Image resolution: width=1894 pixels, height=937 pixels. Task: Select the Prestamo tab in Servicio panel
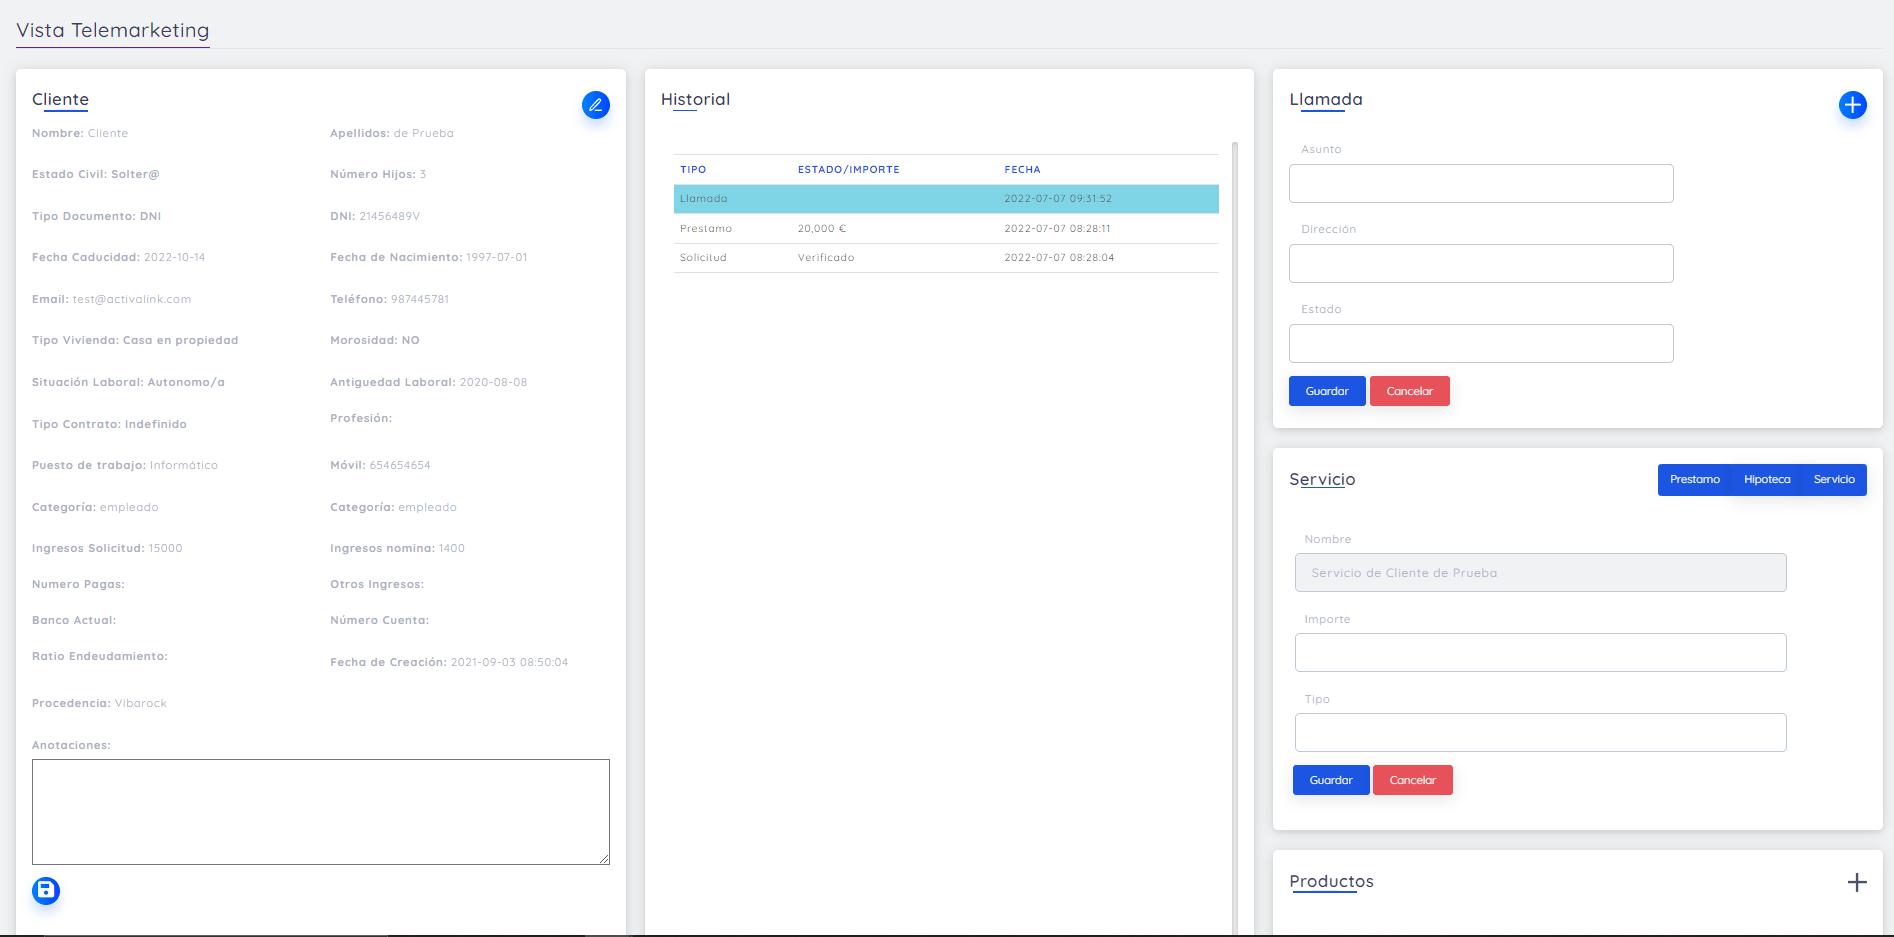[x=1694, y=480]
